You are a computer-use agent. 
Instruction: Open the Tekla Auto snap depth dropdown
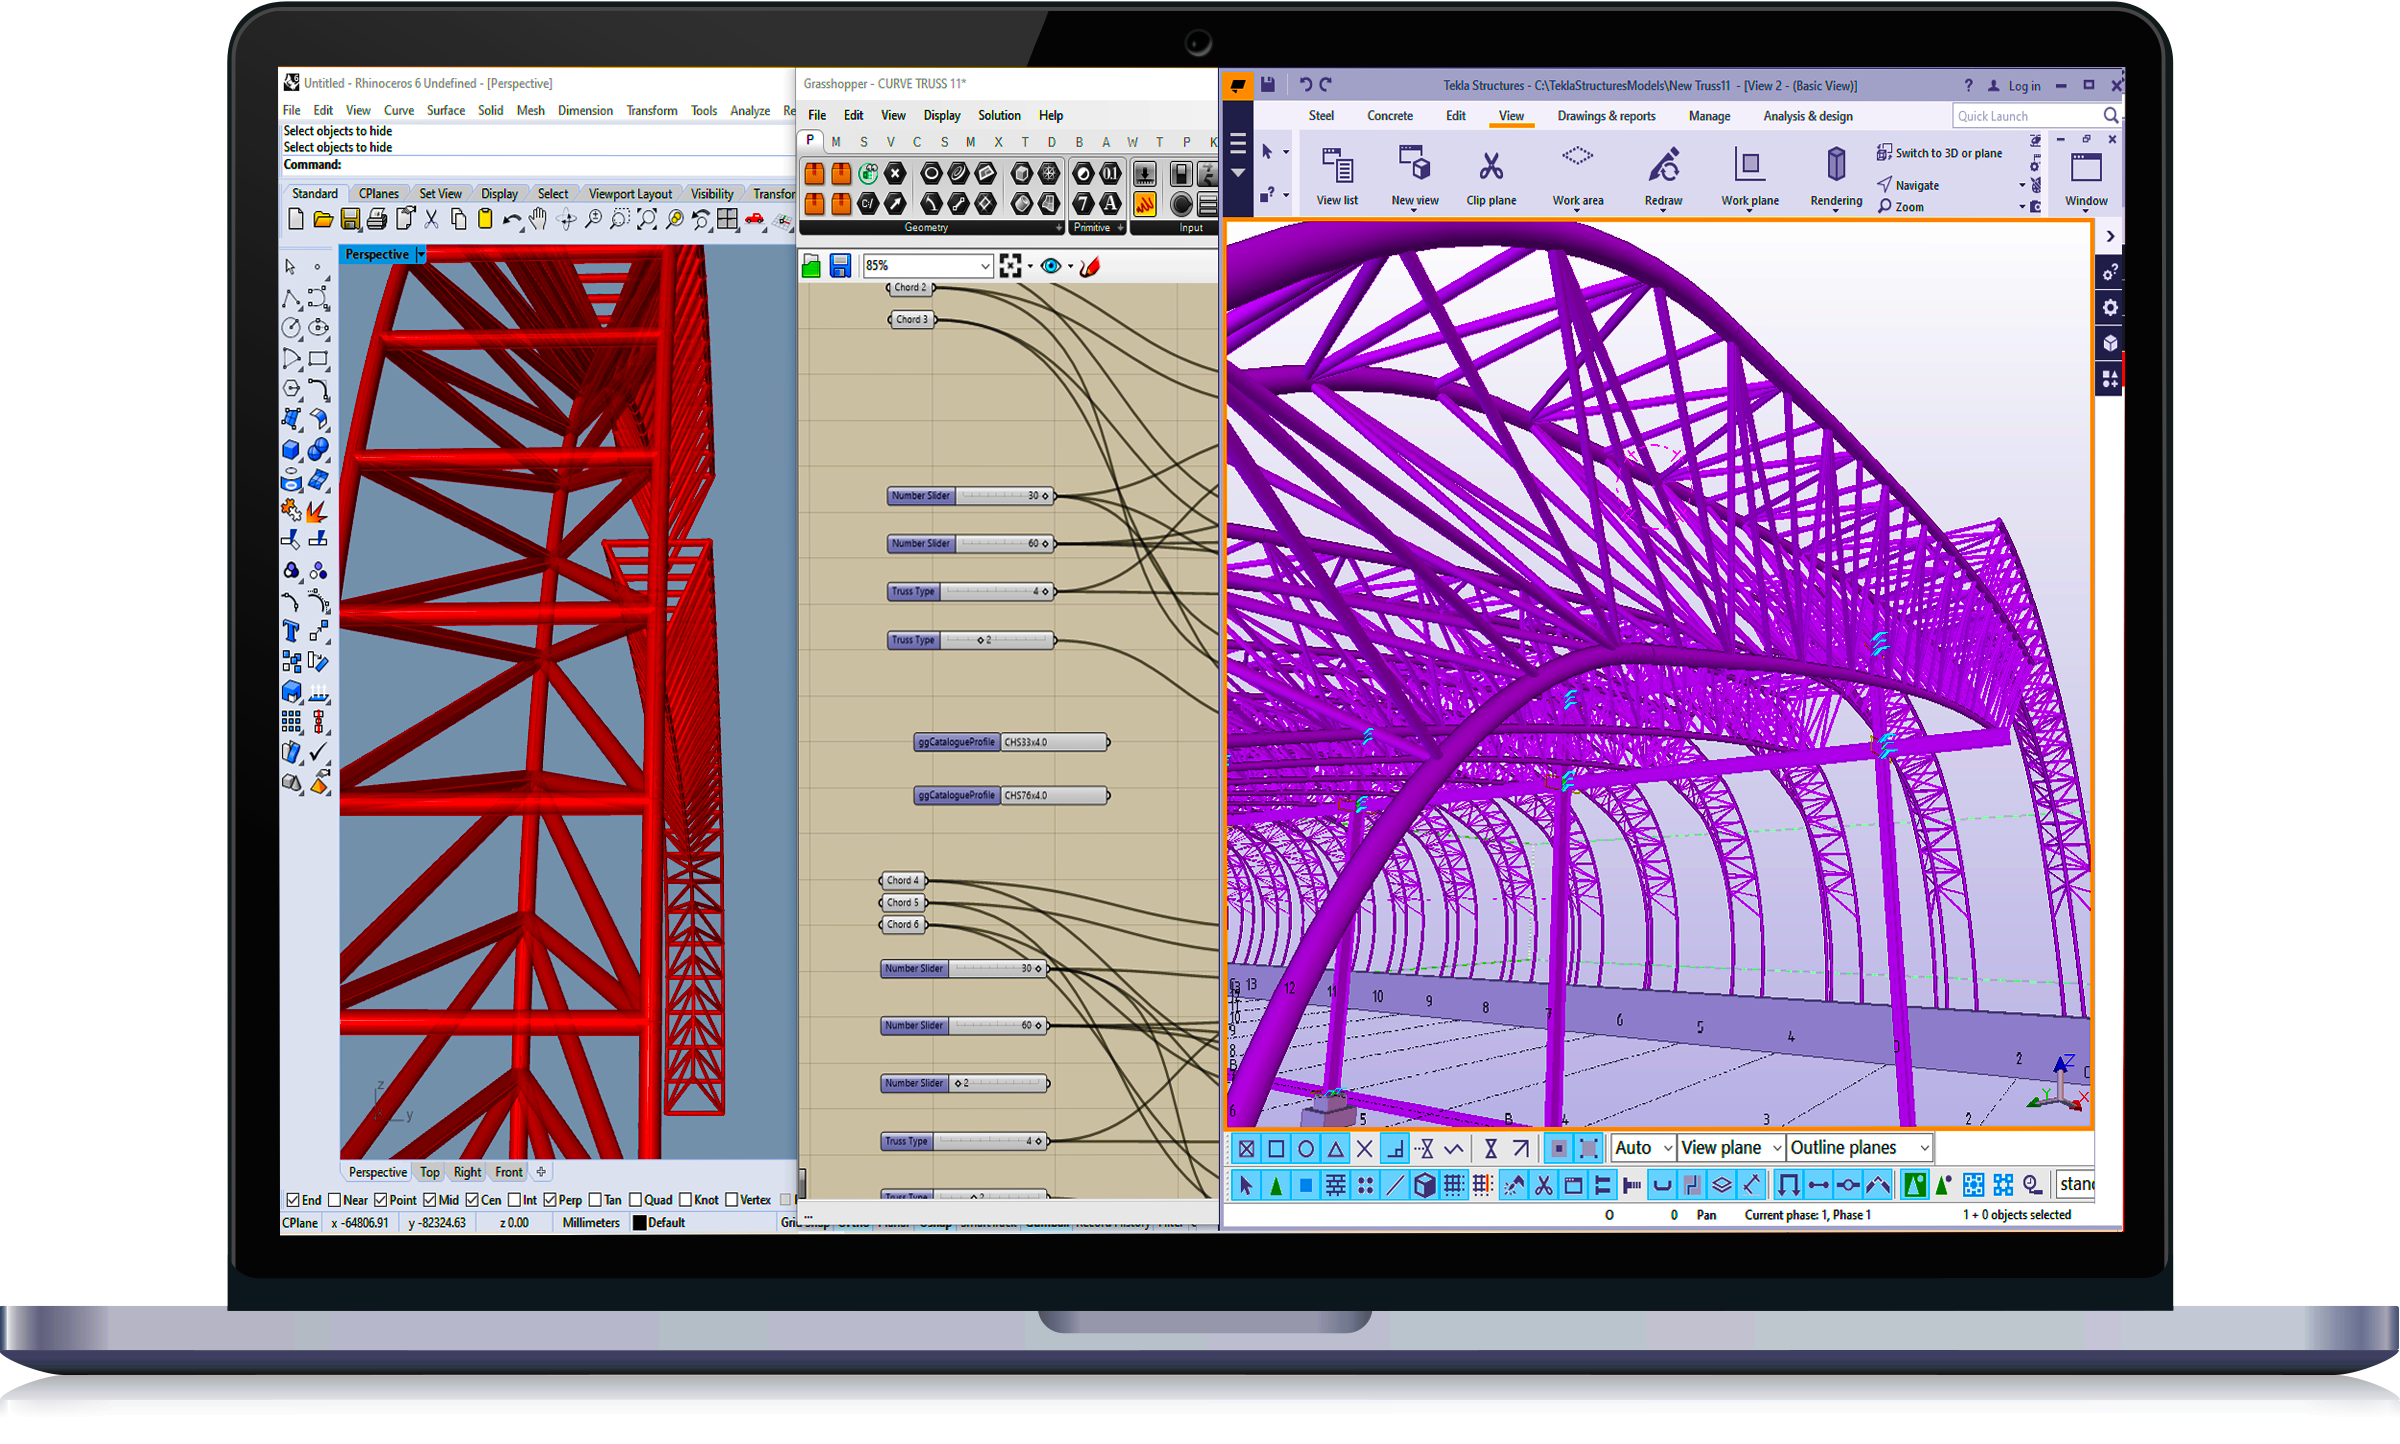[1666, 1148]
